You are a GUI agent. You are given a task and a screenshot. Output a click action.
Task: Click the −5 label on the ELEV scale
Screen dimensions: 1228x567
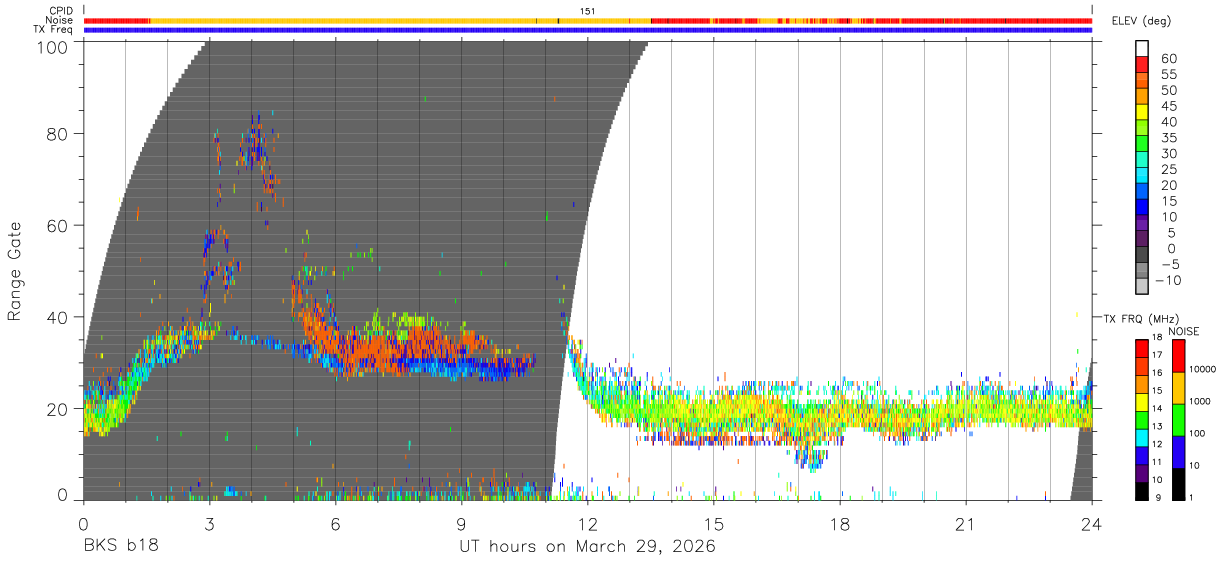[1169, 264]
